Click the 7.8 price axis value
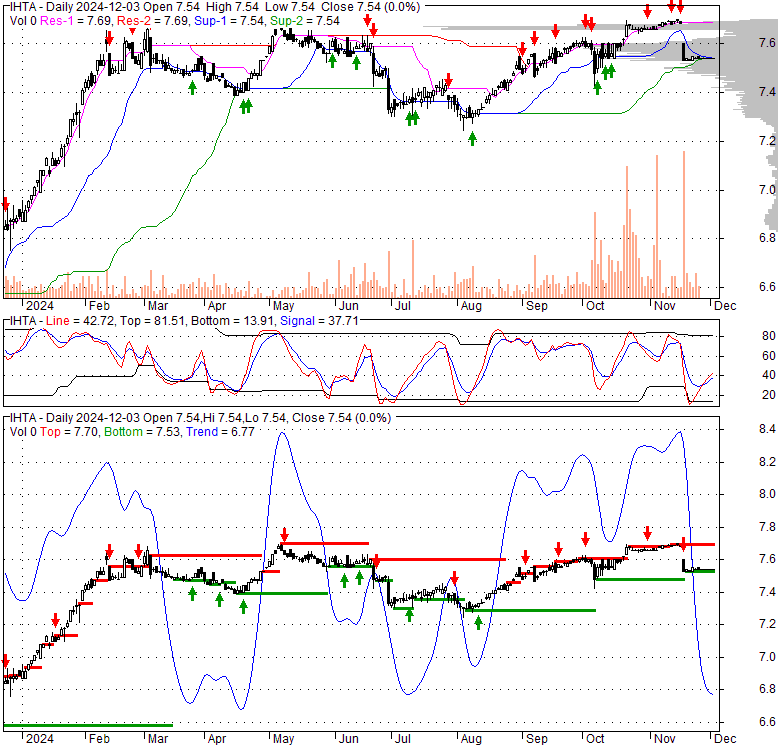 click(767, 527)
